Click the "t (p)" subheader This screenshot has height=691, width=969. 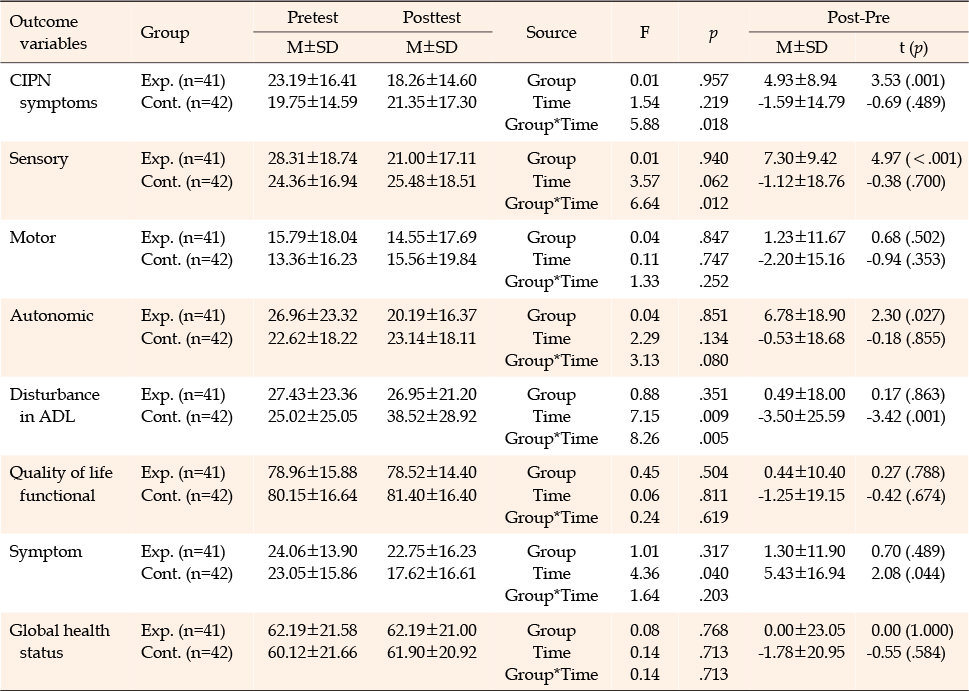(909, 46)
